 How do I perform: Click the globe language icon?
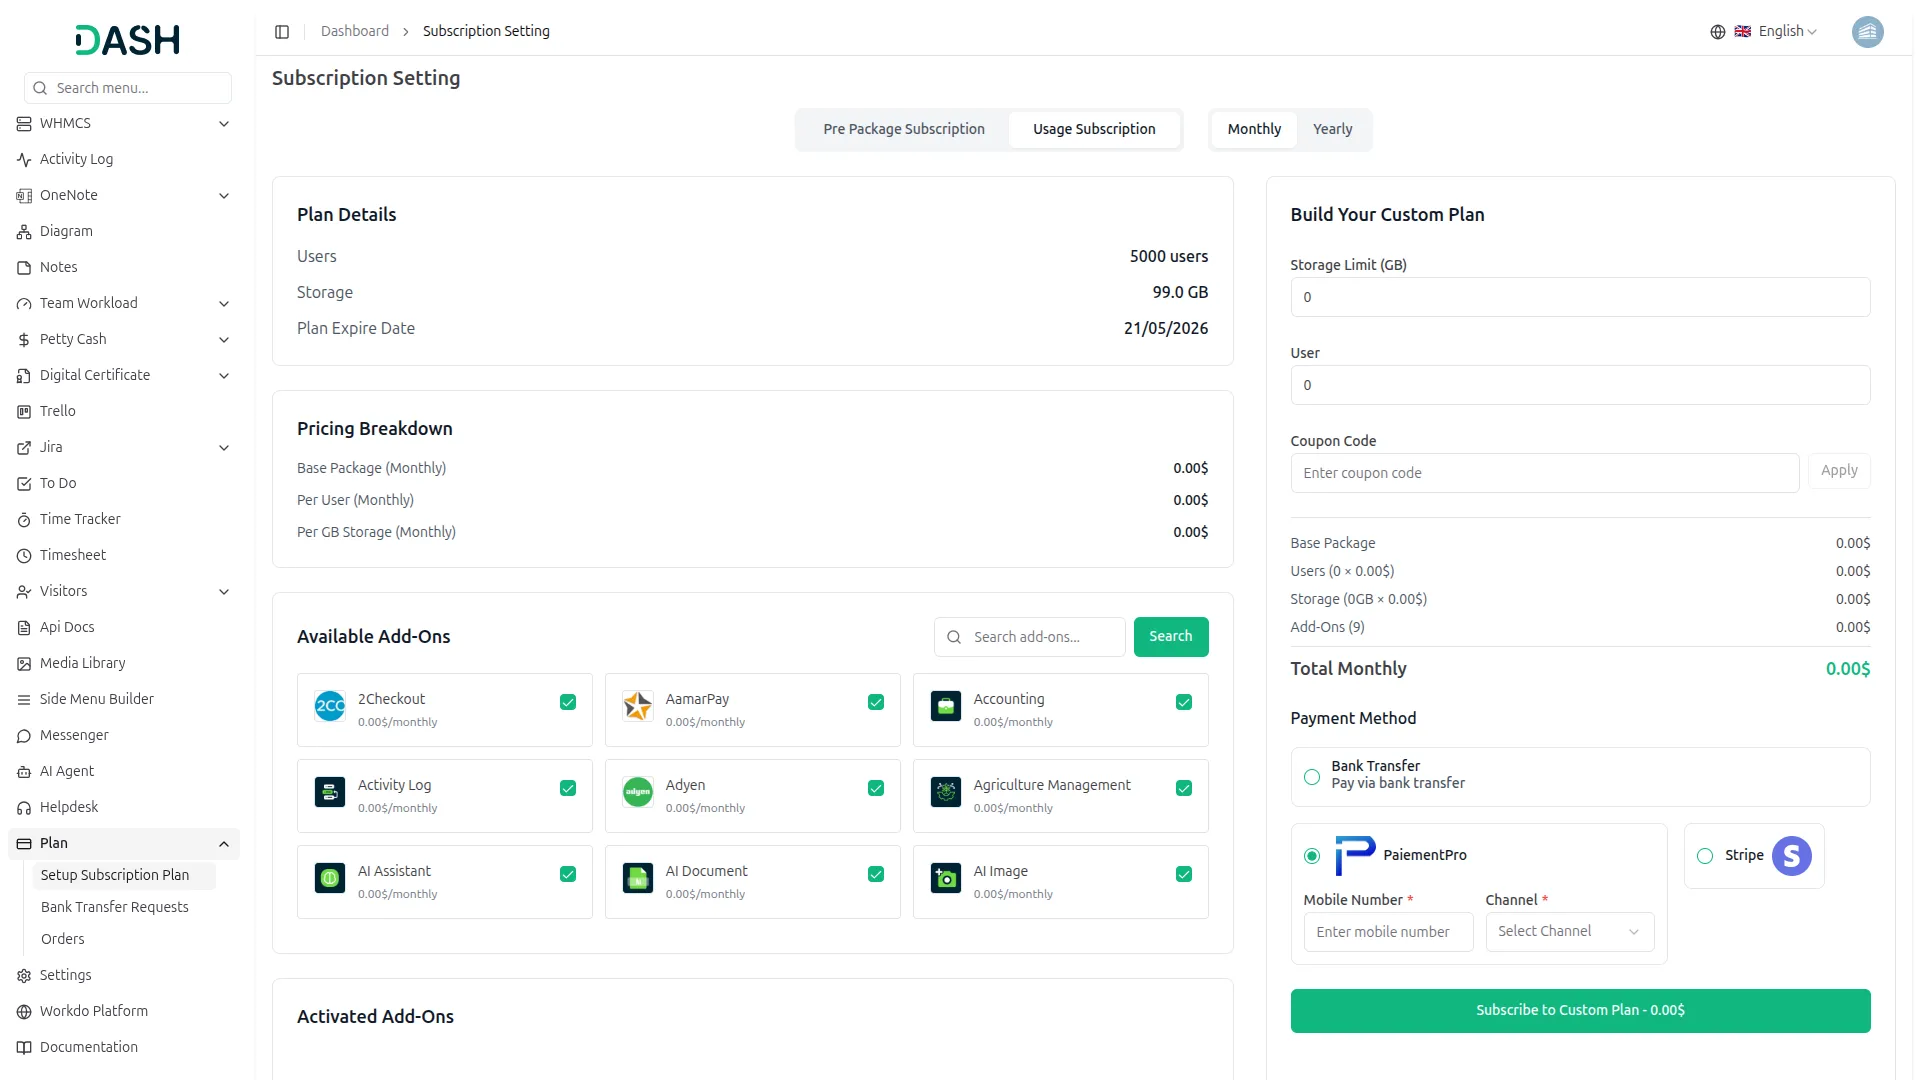click(1717, 32)
